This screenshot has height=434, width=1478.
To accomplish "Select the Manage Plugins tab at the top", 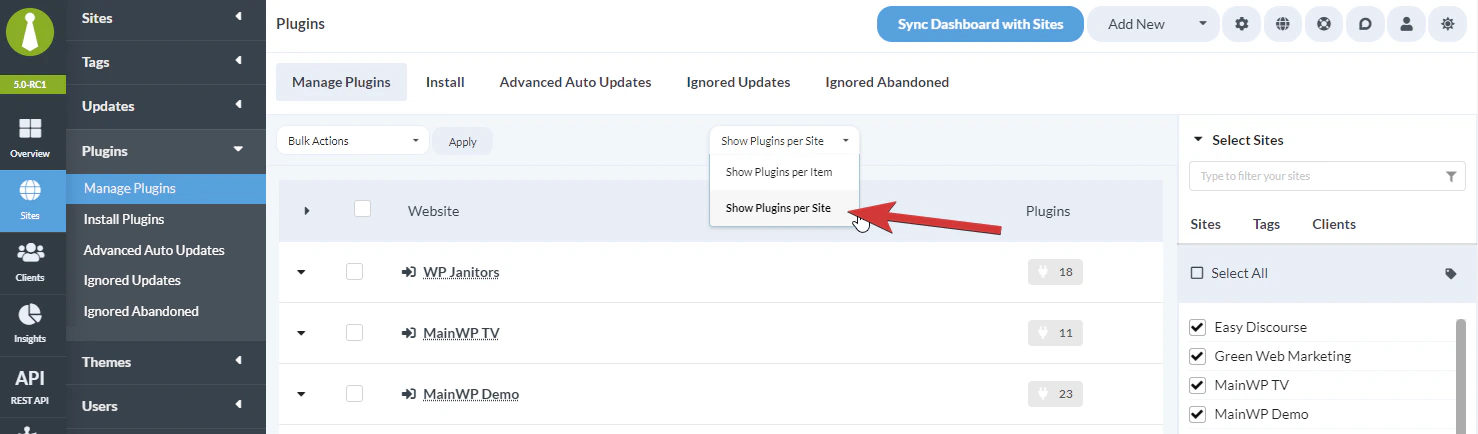I will click(341, 82).
